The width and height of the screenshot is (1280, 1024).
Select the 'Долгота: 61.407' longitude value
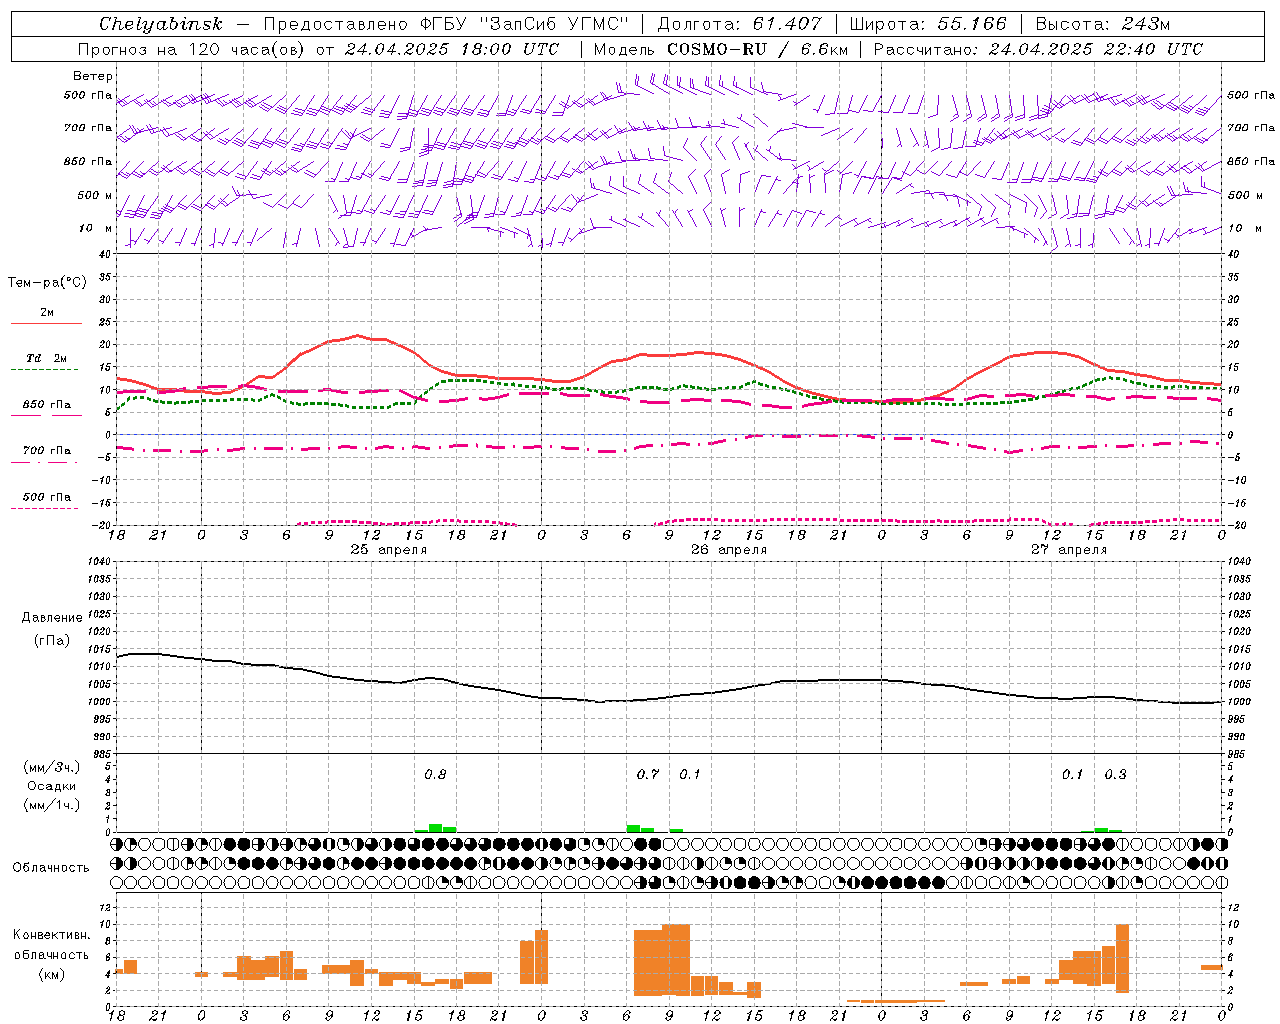[x=740, y=24]
